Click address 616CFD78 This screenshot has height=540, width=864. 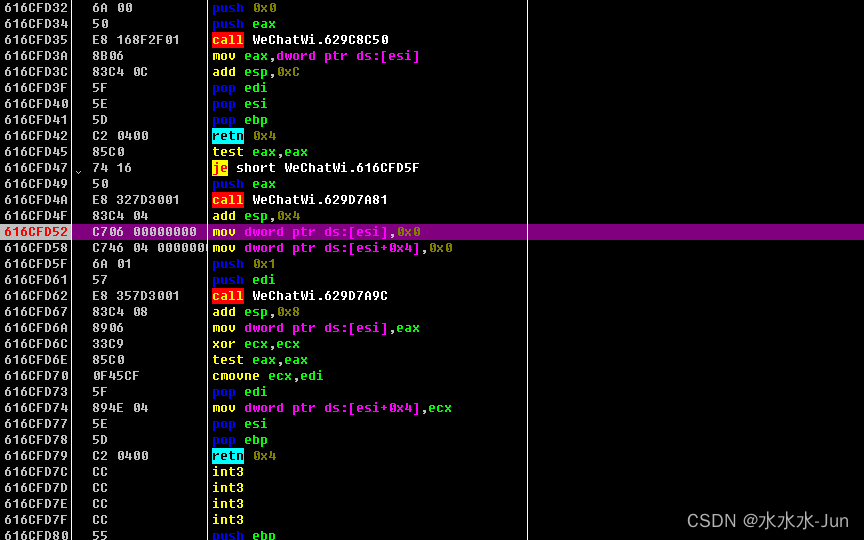pyautogui.click(x=36, y=439)
